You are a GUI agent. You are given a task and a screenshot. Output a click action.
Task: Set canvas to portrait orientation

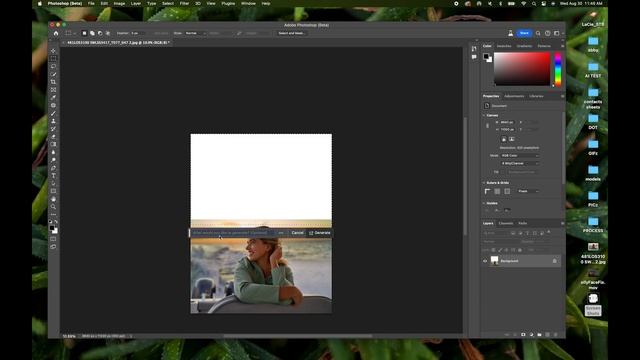[x=504, y=139]
